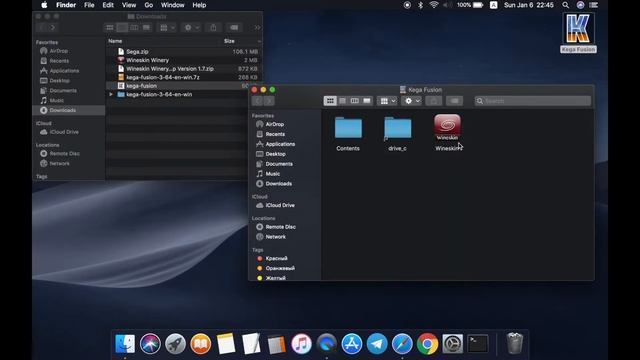Screen dimensions: 640x360
Task: Open Telegram from the Dock
Action: (x=377, y=344)
